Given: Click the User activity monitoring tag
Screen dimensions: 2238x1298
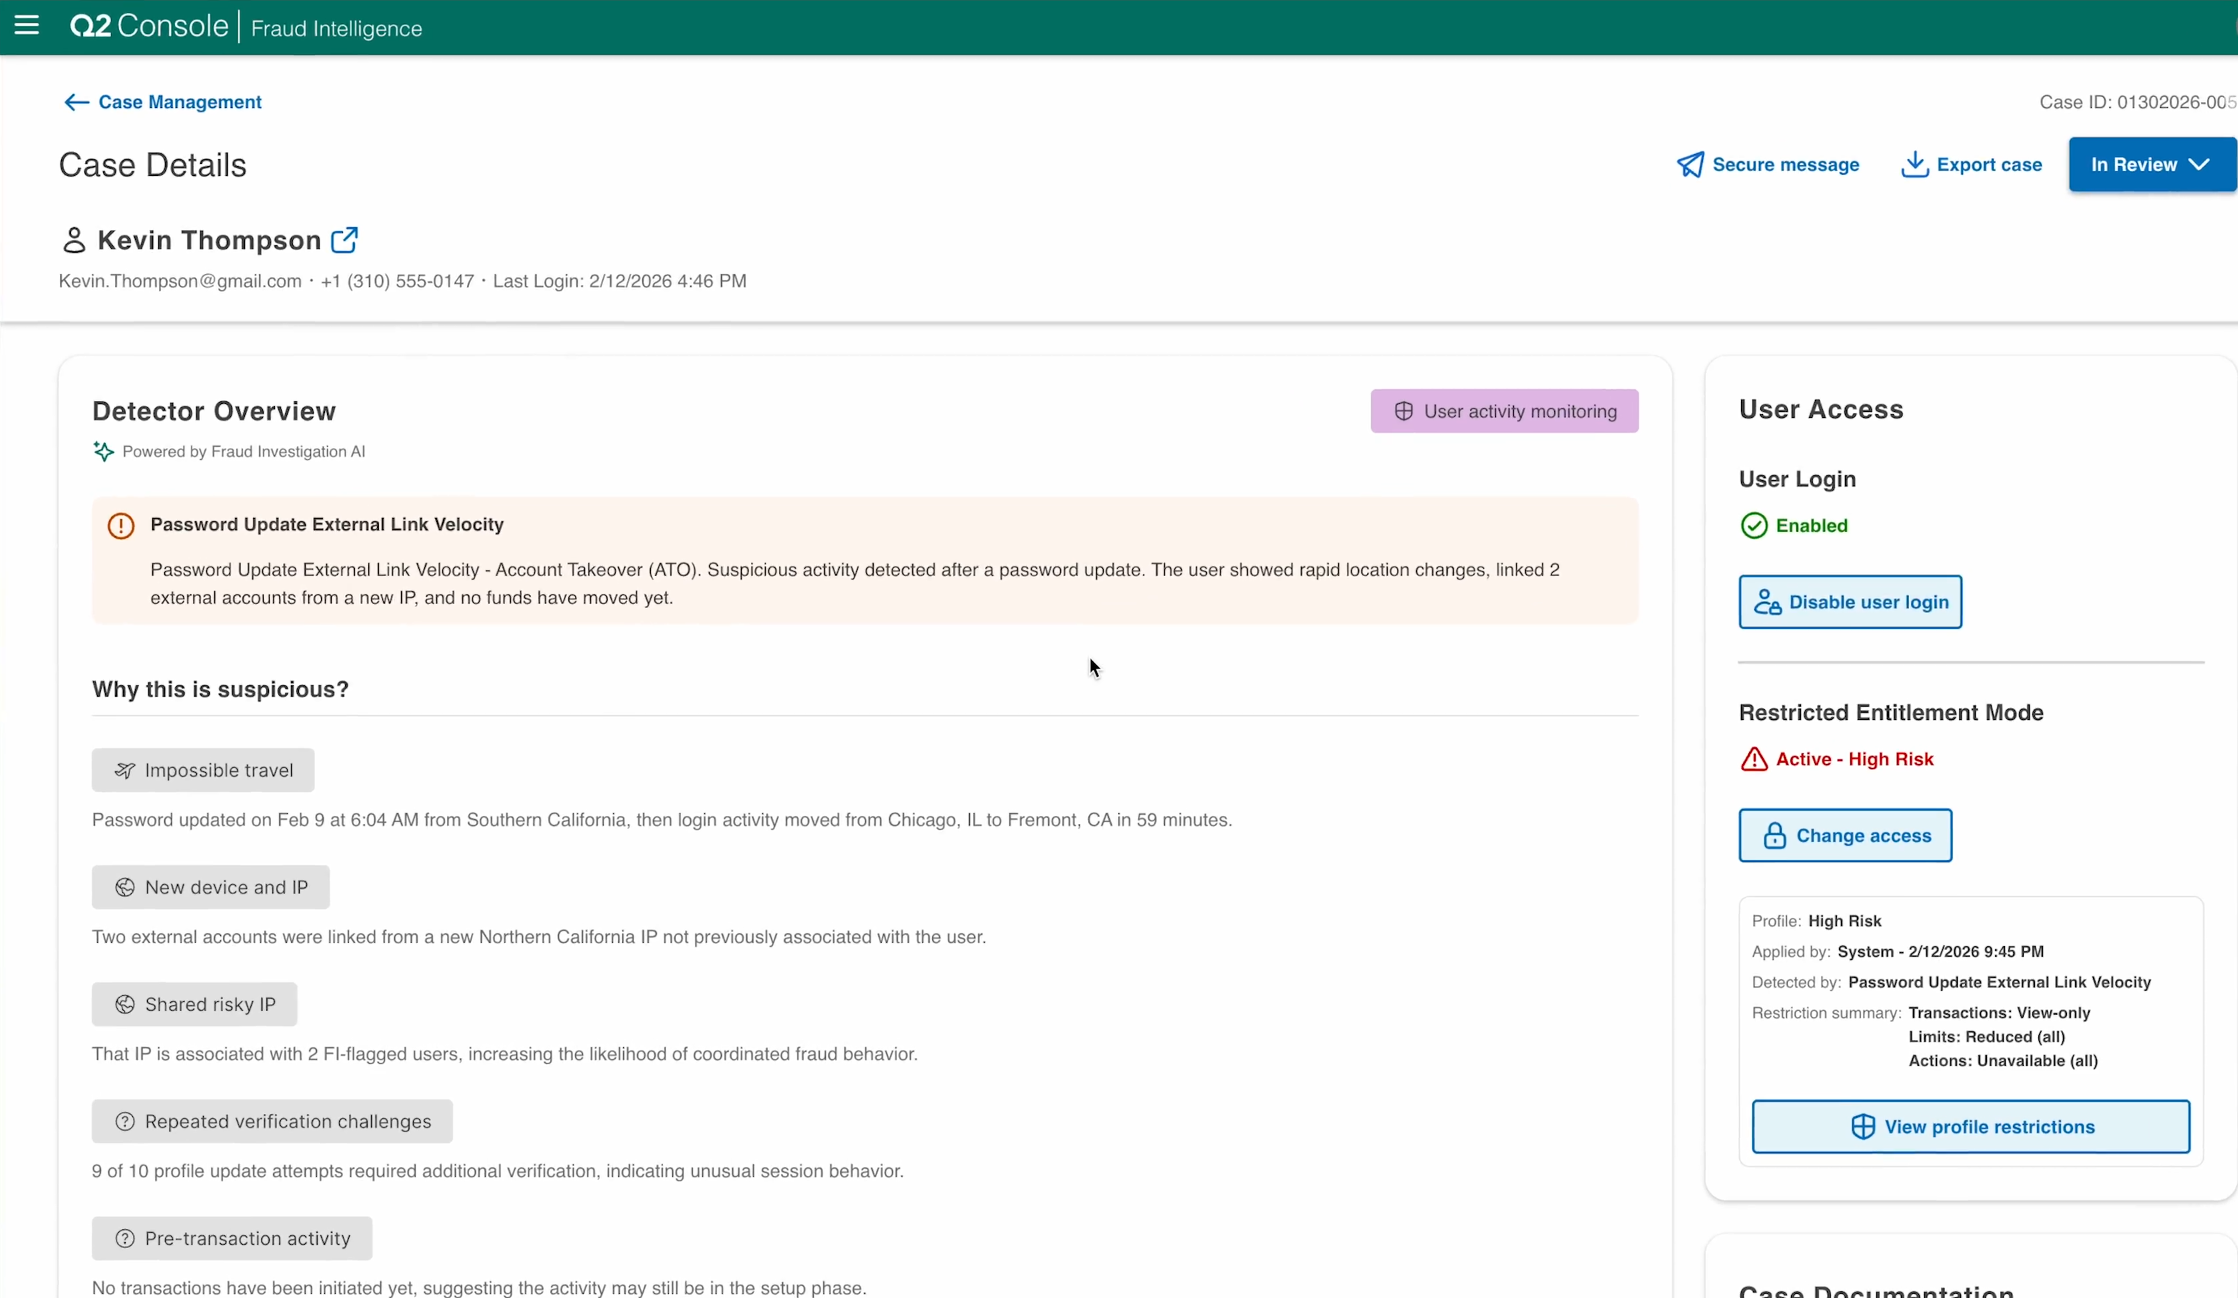Looking at the screenshot, I should tap(1504, 411).
